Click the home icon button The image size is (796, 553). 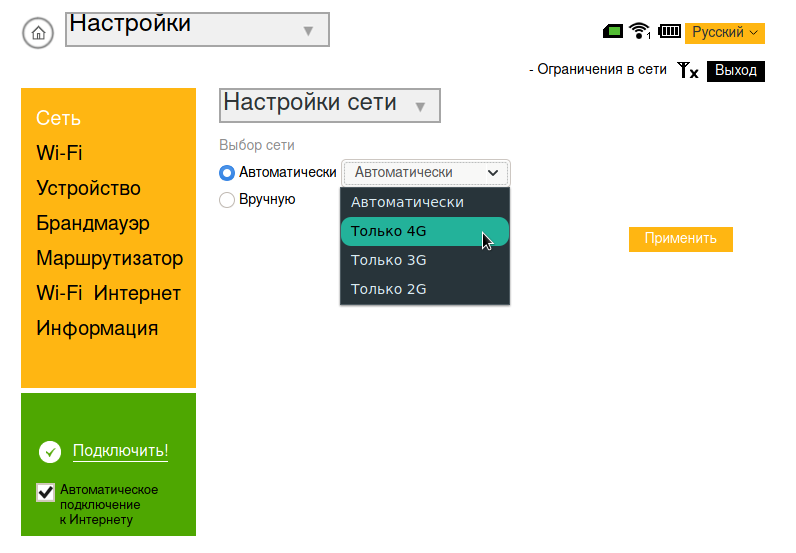tap(38, 33)
